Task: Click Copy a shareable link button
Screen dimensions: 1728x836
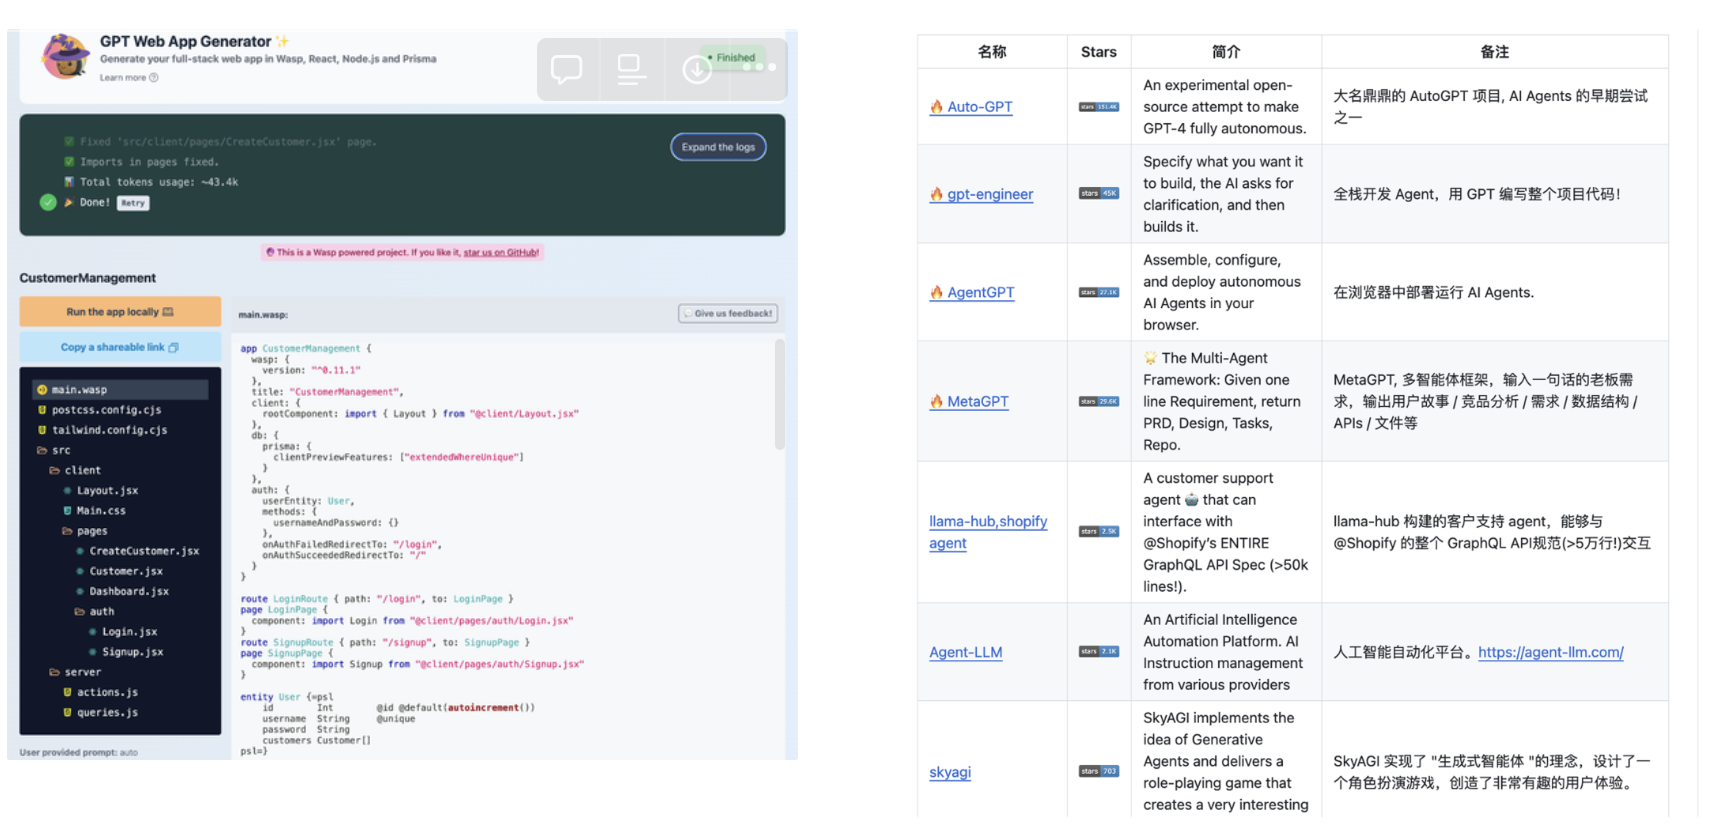Action: [x=120, y=347]
